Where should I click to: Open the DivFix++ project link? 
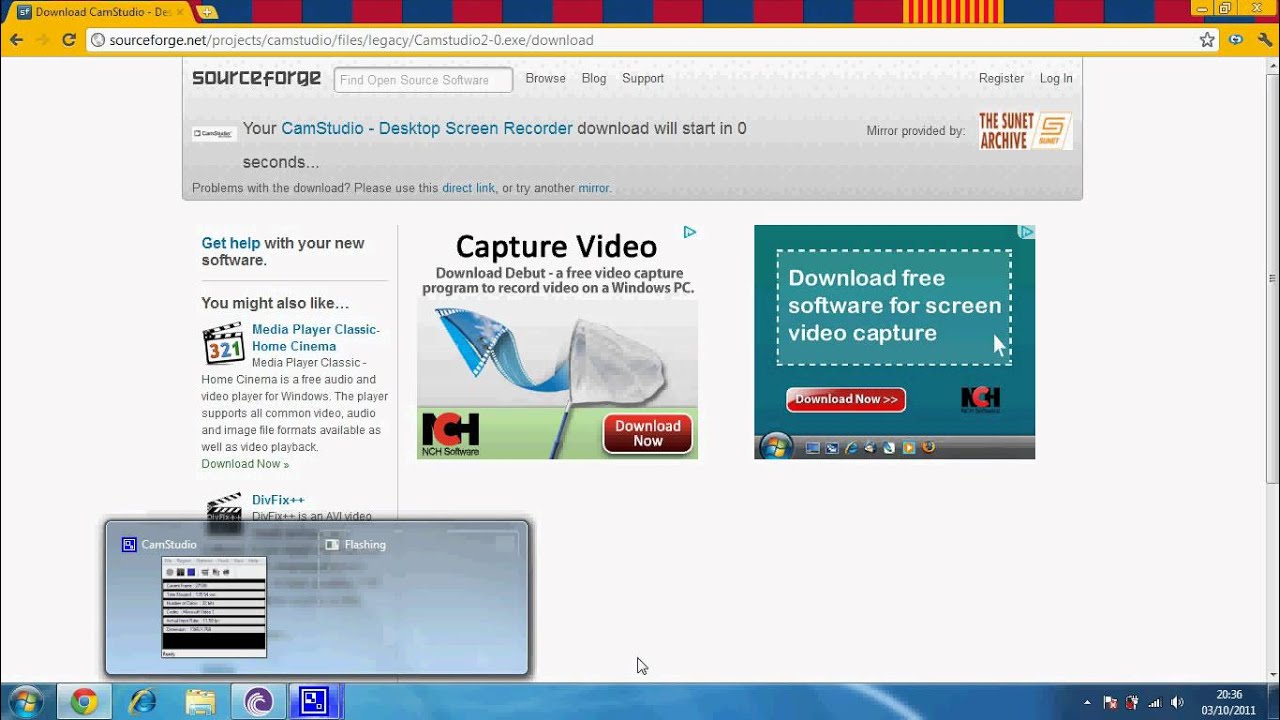pos(278,500)
